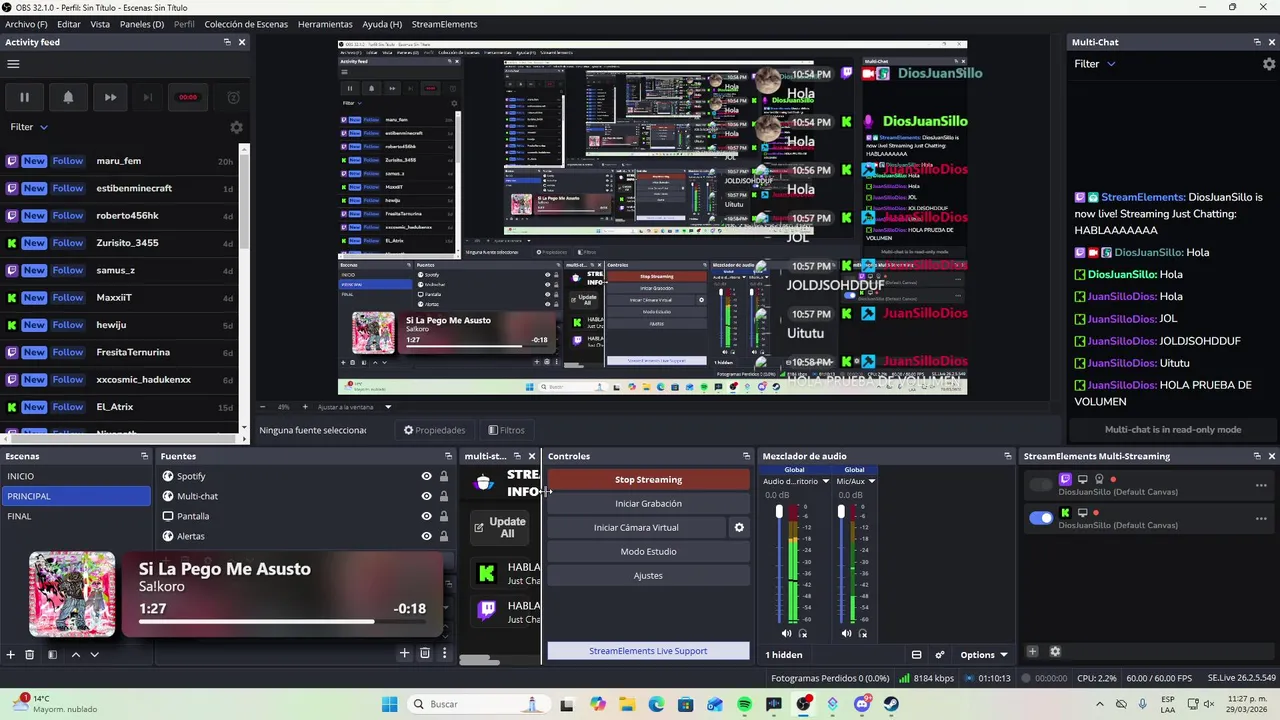Click the fast-forward skip alert button
1280x720 pixels.
coord(110,97)
